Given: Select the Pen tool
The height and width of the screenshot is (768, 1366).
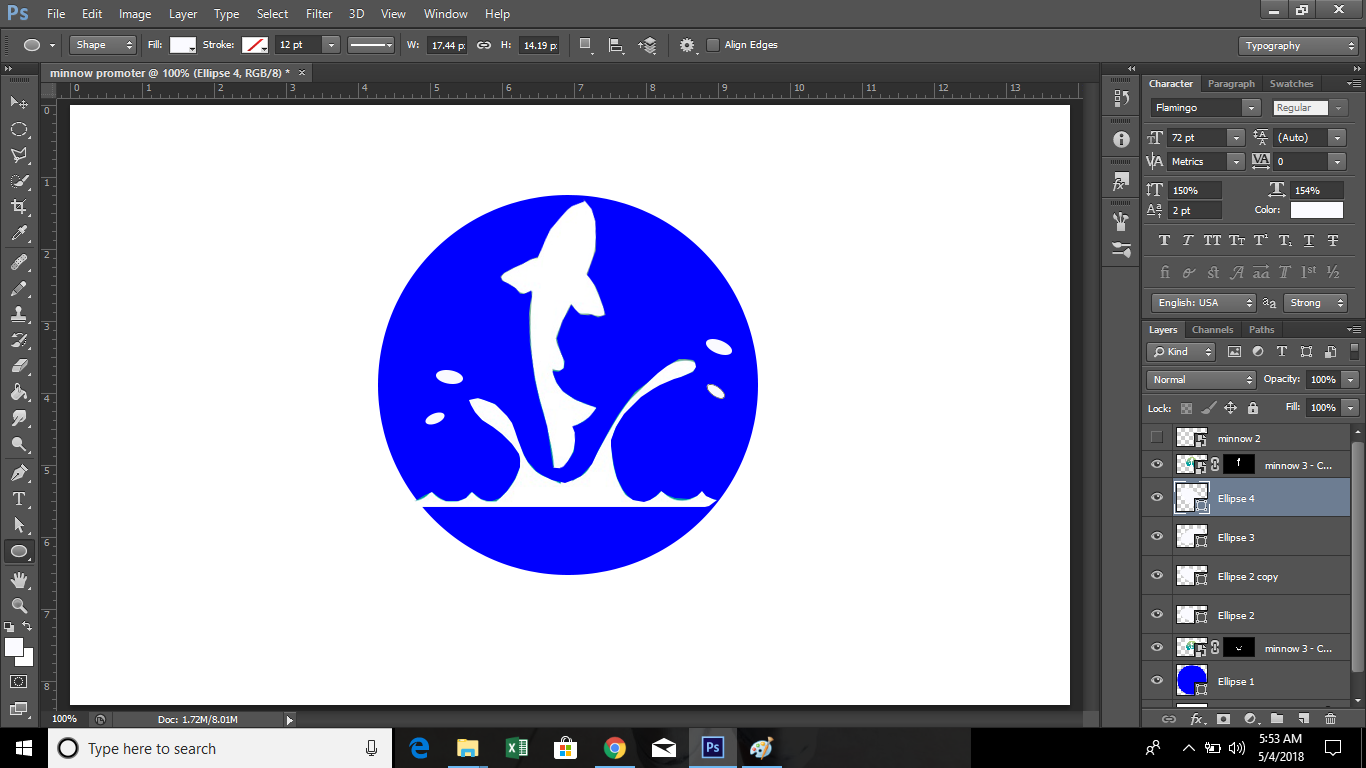Looking at the screenshot, I should point(19,473).
